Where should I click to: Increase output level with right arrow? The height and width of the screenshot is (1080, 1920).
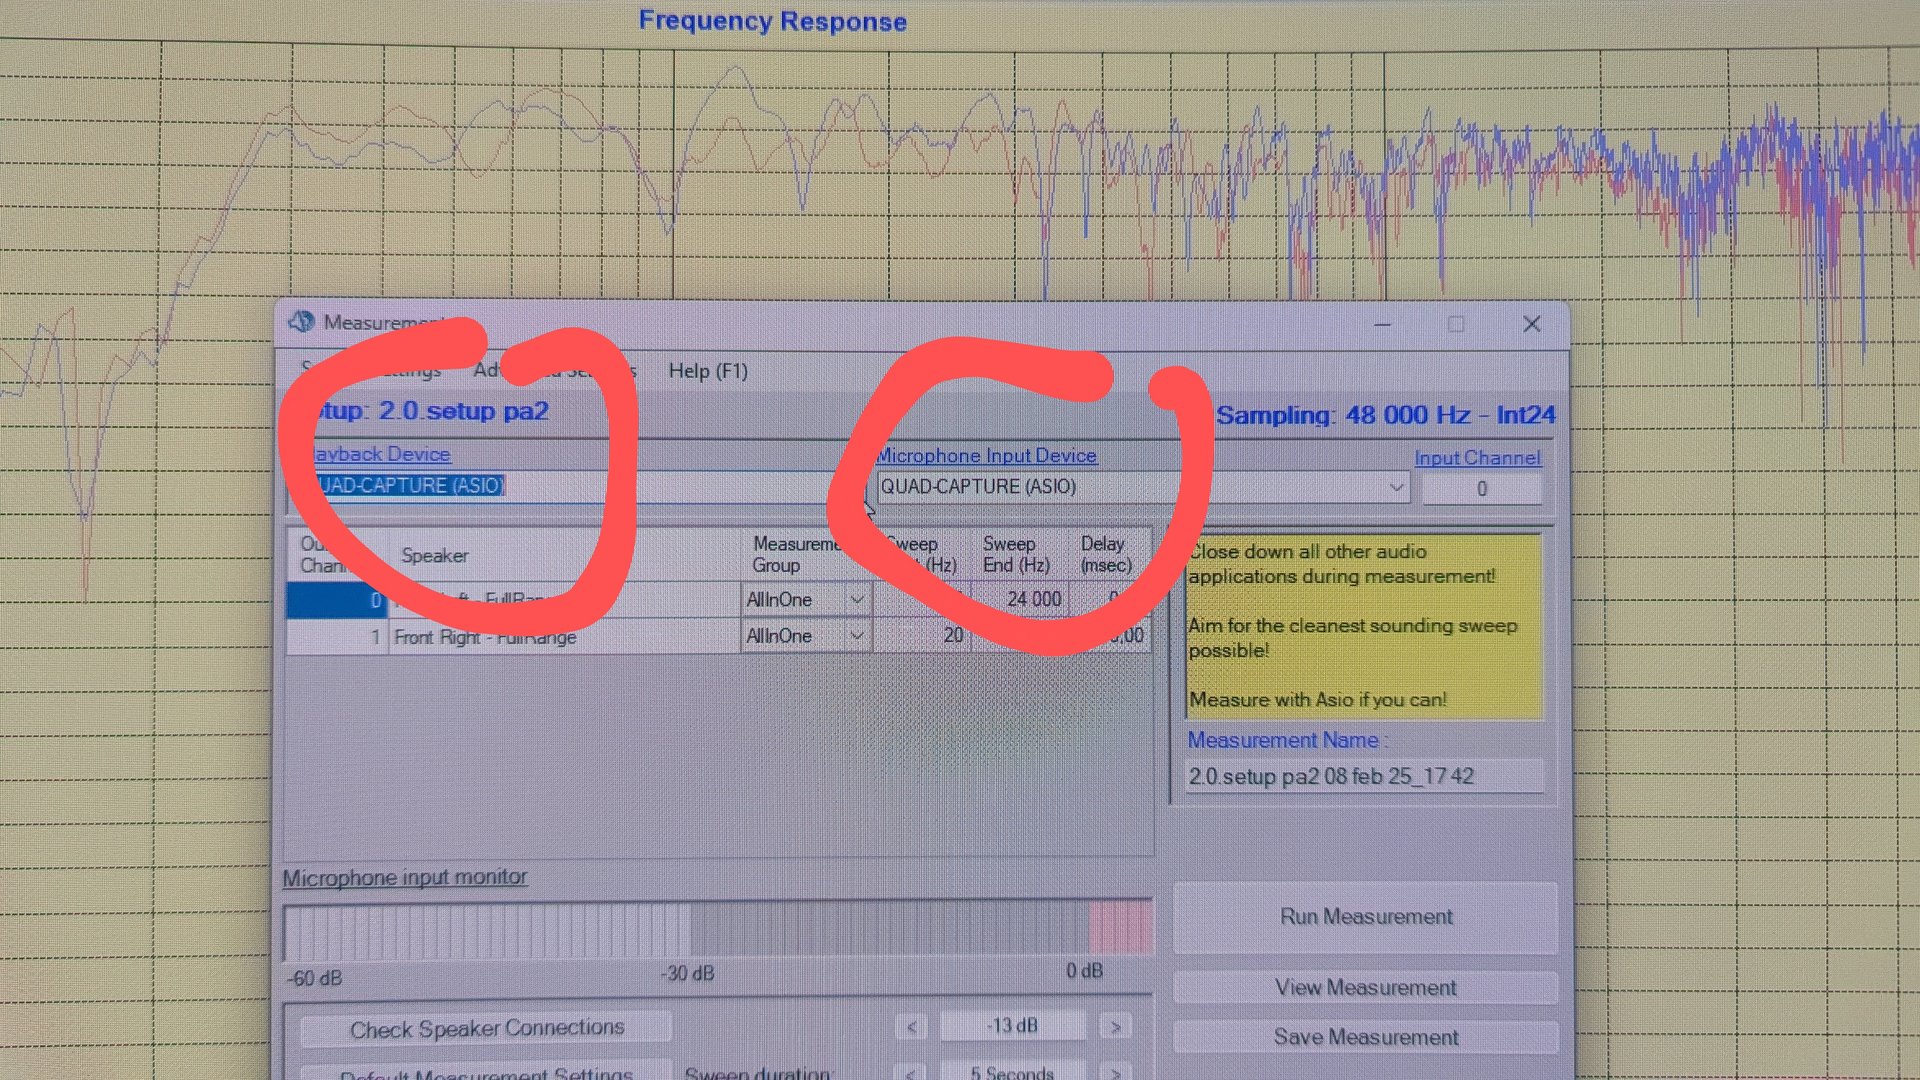tap(1115, 1027)
